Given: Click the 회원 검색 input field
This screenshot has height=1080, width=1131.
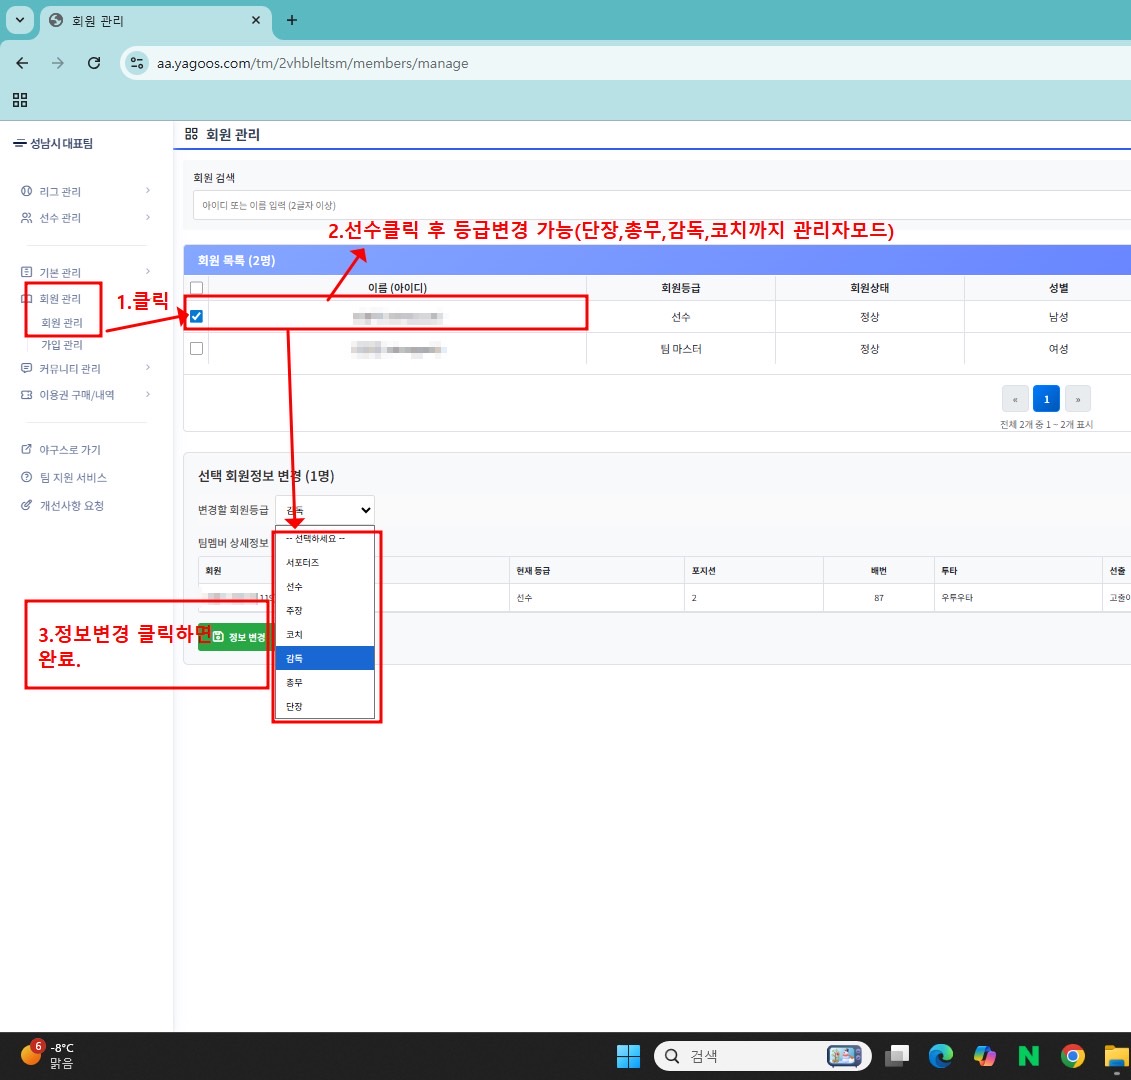Looking at the screenshot, I should pos(660,205).
